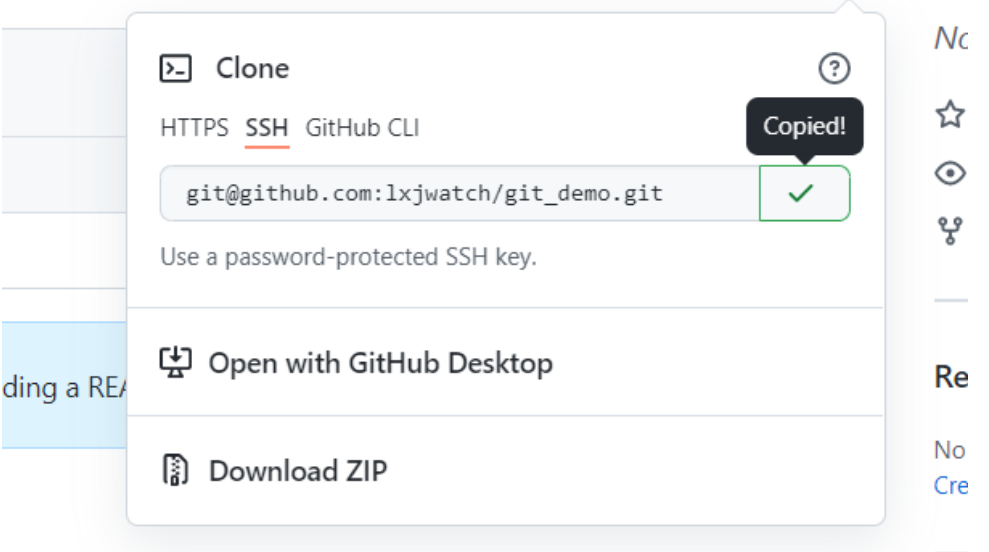Switch to the HTTPS clone tab
This screenshot has height=552, width=989.
194,128
